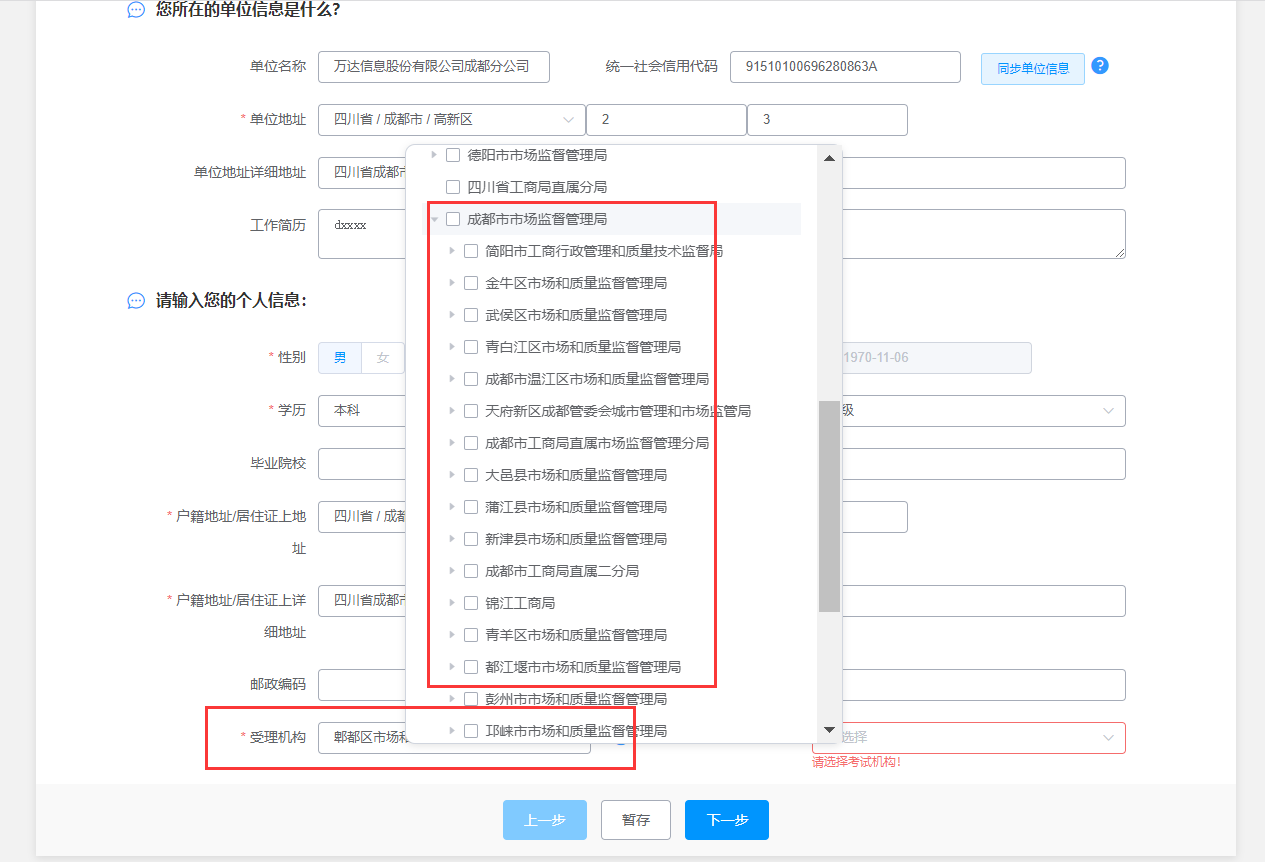Open the 考试机构 select dropdown
The image size is (1265, 862).
coord(968,738)
